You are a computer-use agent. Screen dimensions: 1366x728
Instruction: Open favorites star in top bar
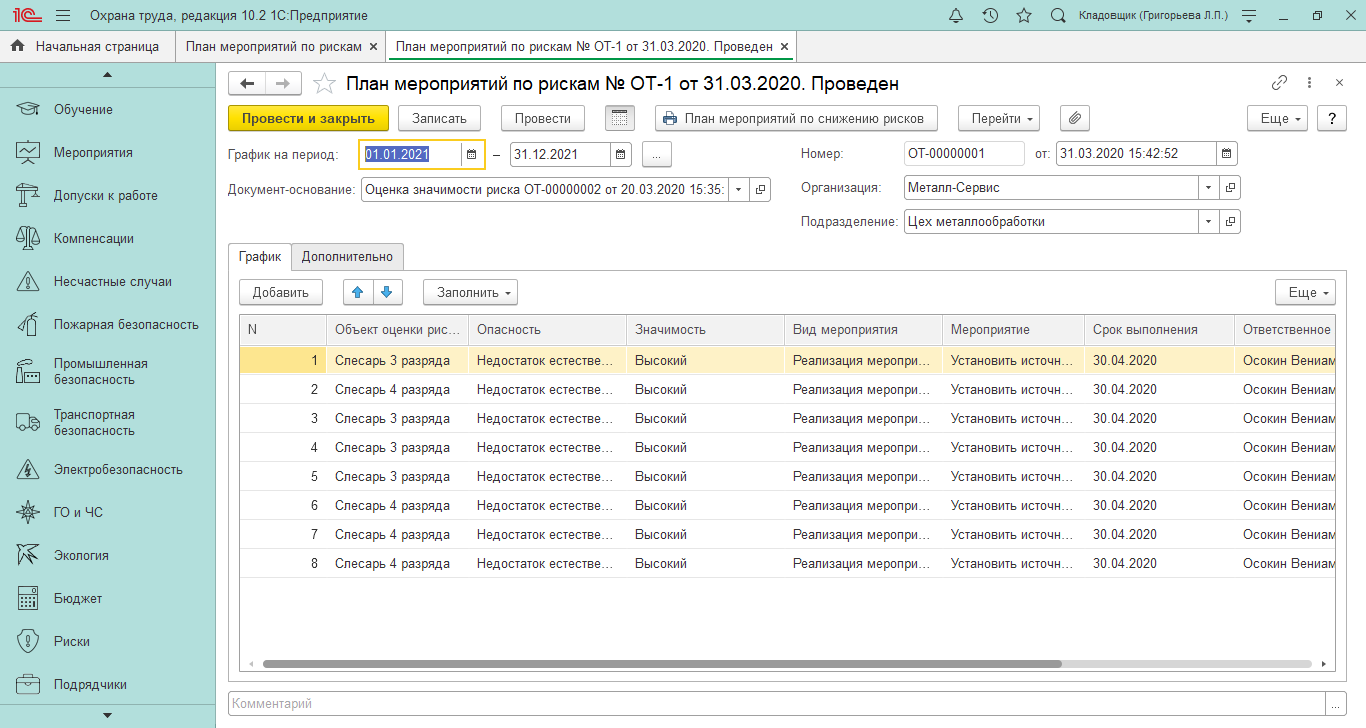(1024, 16)
